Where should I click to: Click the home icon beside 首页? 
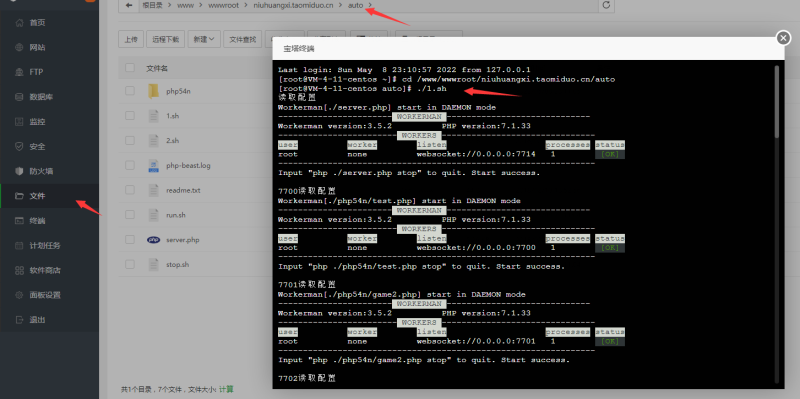pos(19,23)
